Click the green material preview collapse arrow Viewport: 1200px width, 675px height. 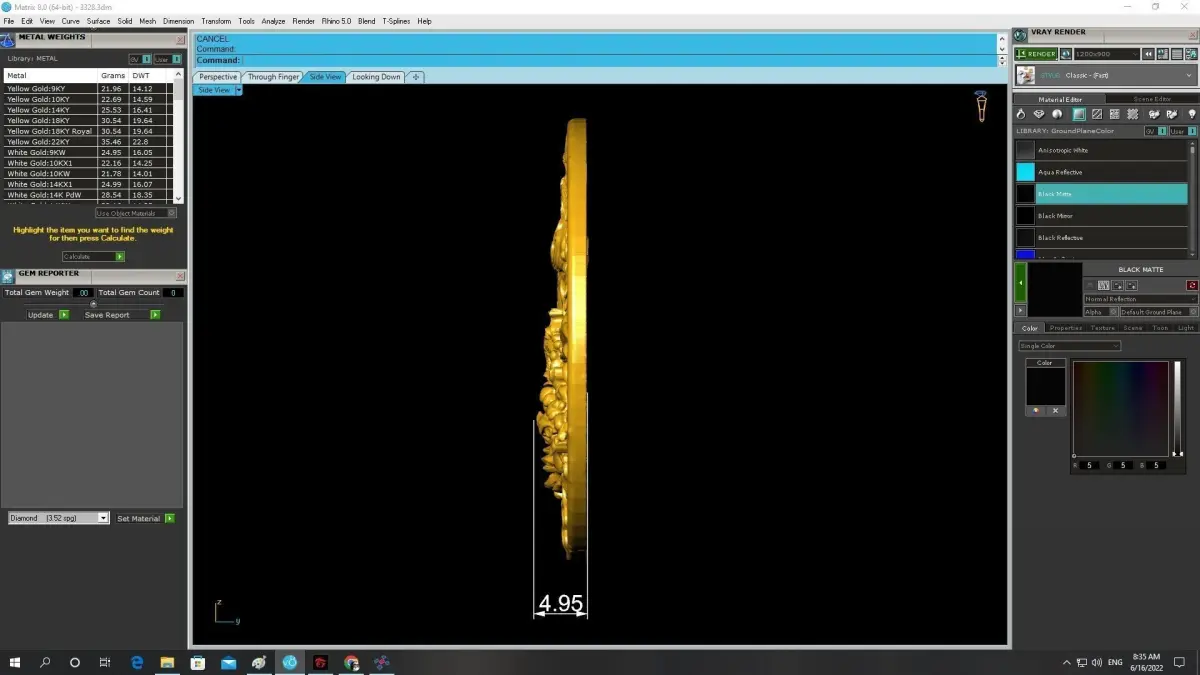point(1020,282)
